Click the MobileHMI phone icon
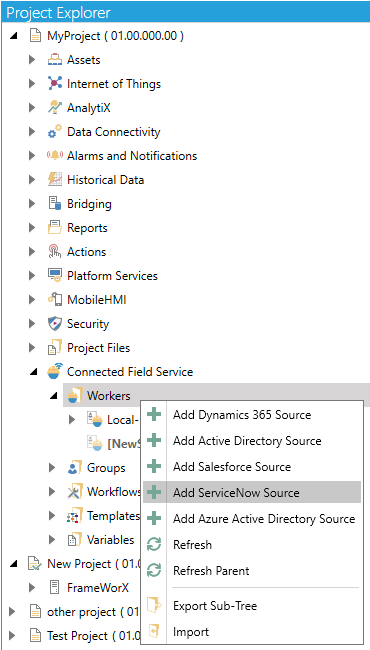This screenshot has height=650, width=370. coord(55,300)
